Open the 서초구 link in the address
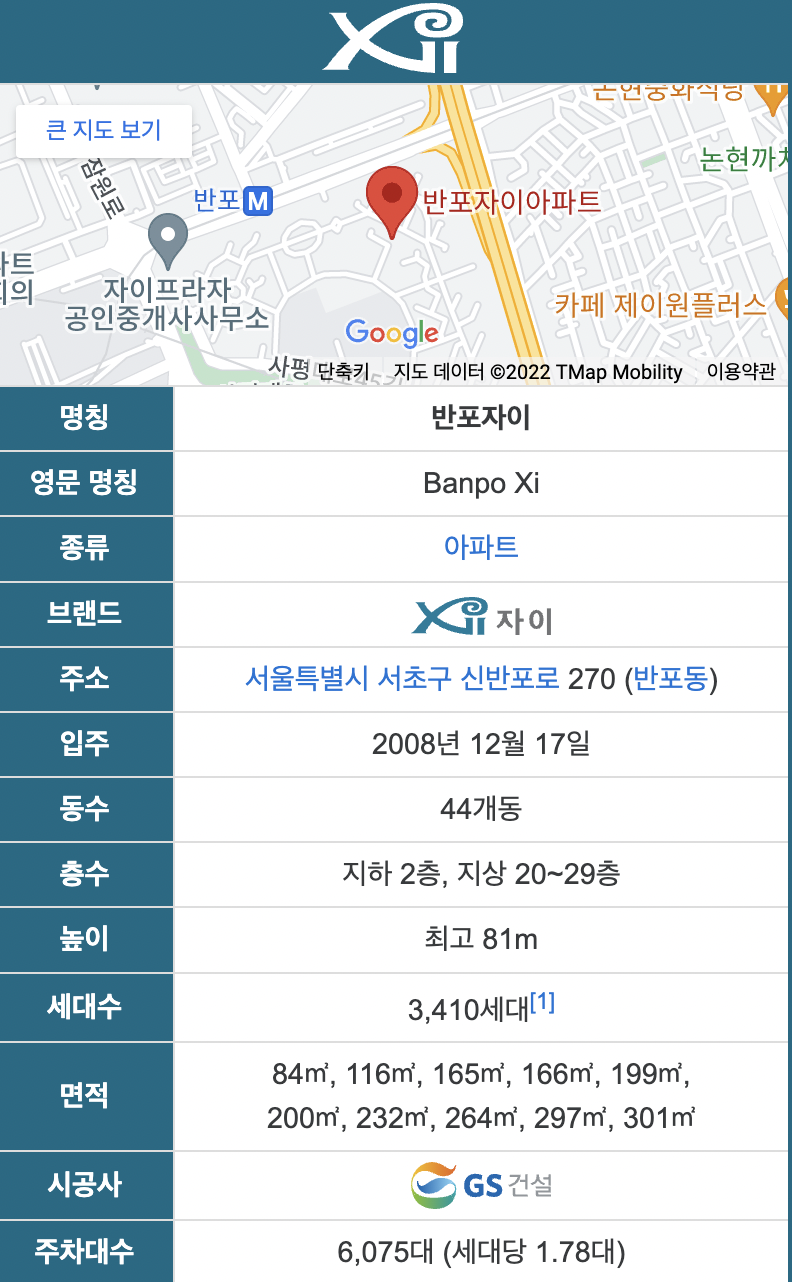This screenshot has width=792, height=1282. pos(417,679)
